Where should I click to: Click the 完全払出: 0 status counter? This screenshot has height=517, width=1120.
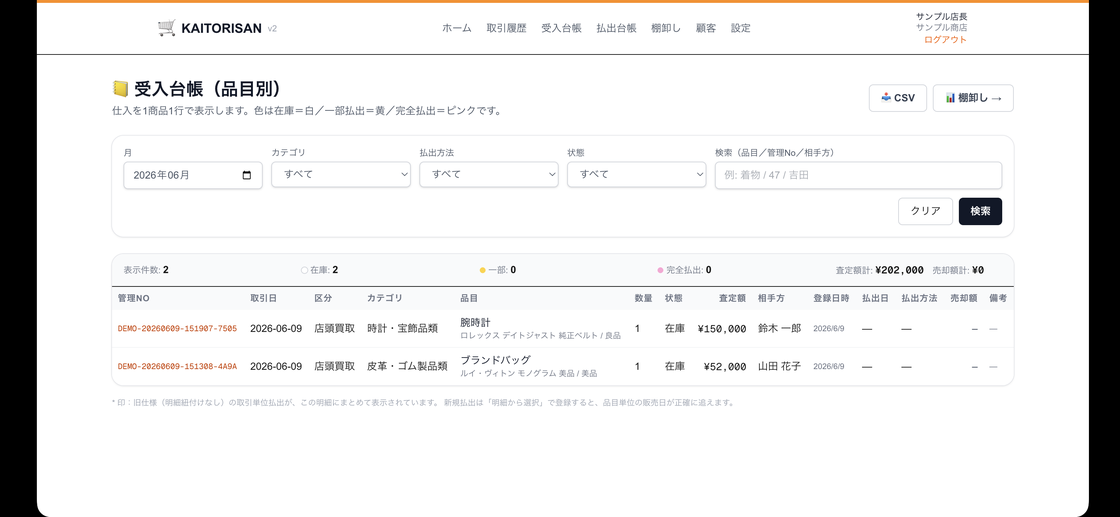[684, 270]
